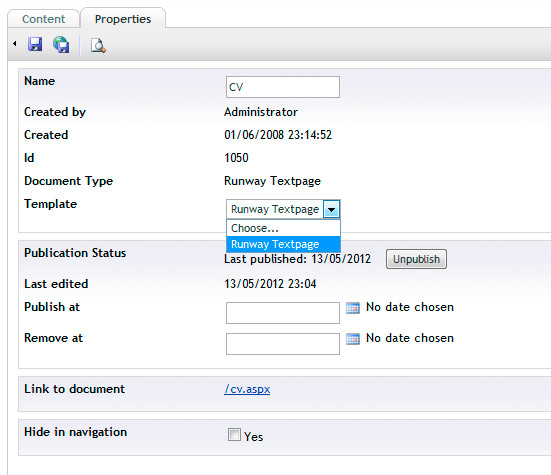
Task: Click the Save and publish globe icon
Action: pos(61,45)
